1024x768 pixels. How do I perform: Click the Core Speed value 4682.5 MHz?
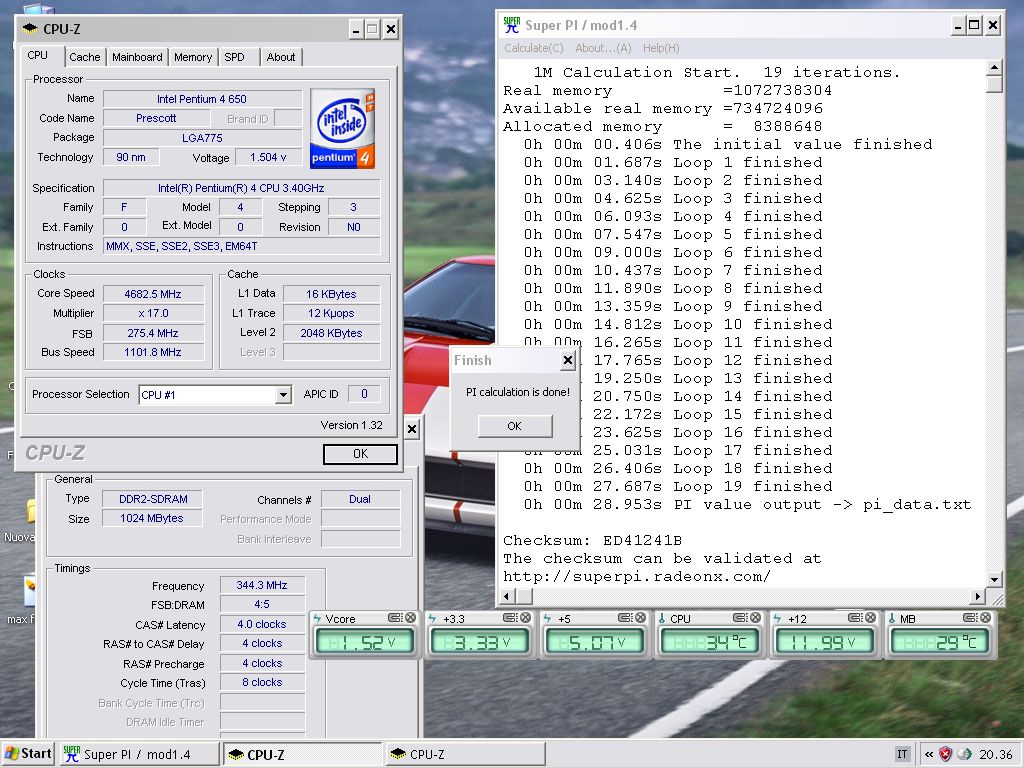coord(153,295)
